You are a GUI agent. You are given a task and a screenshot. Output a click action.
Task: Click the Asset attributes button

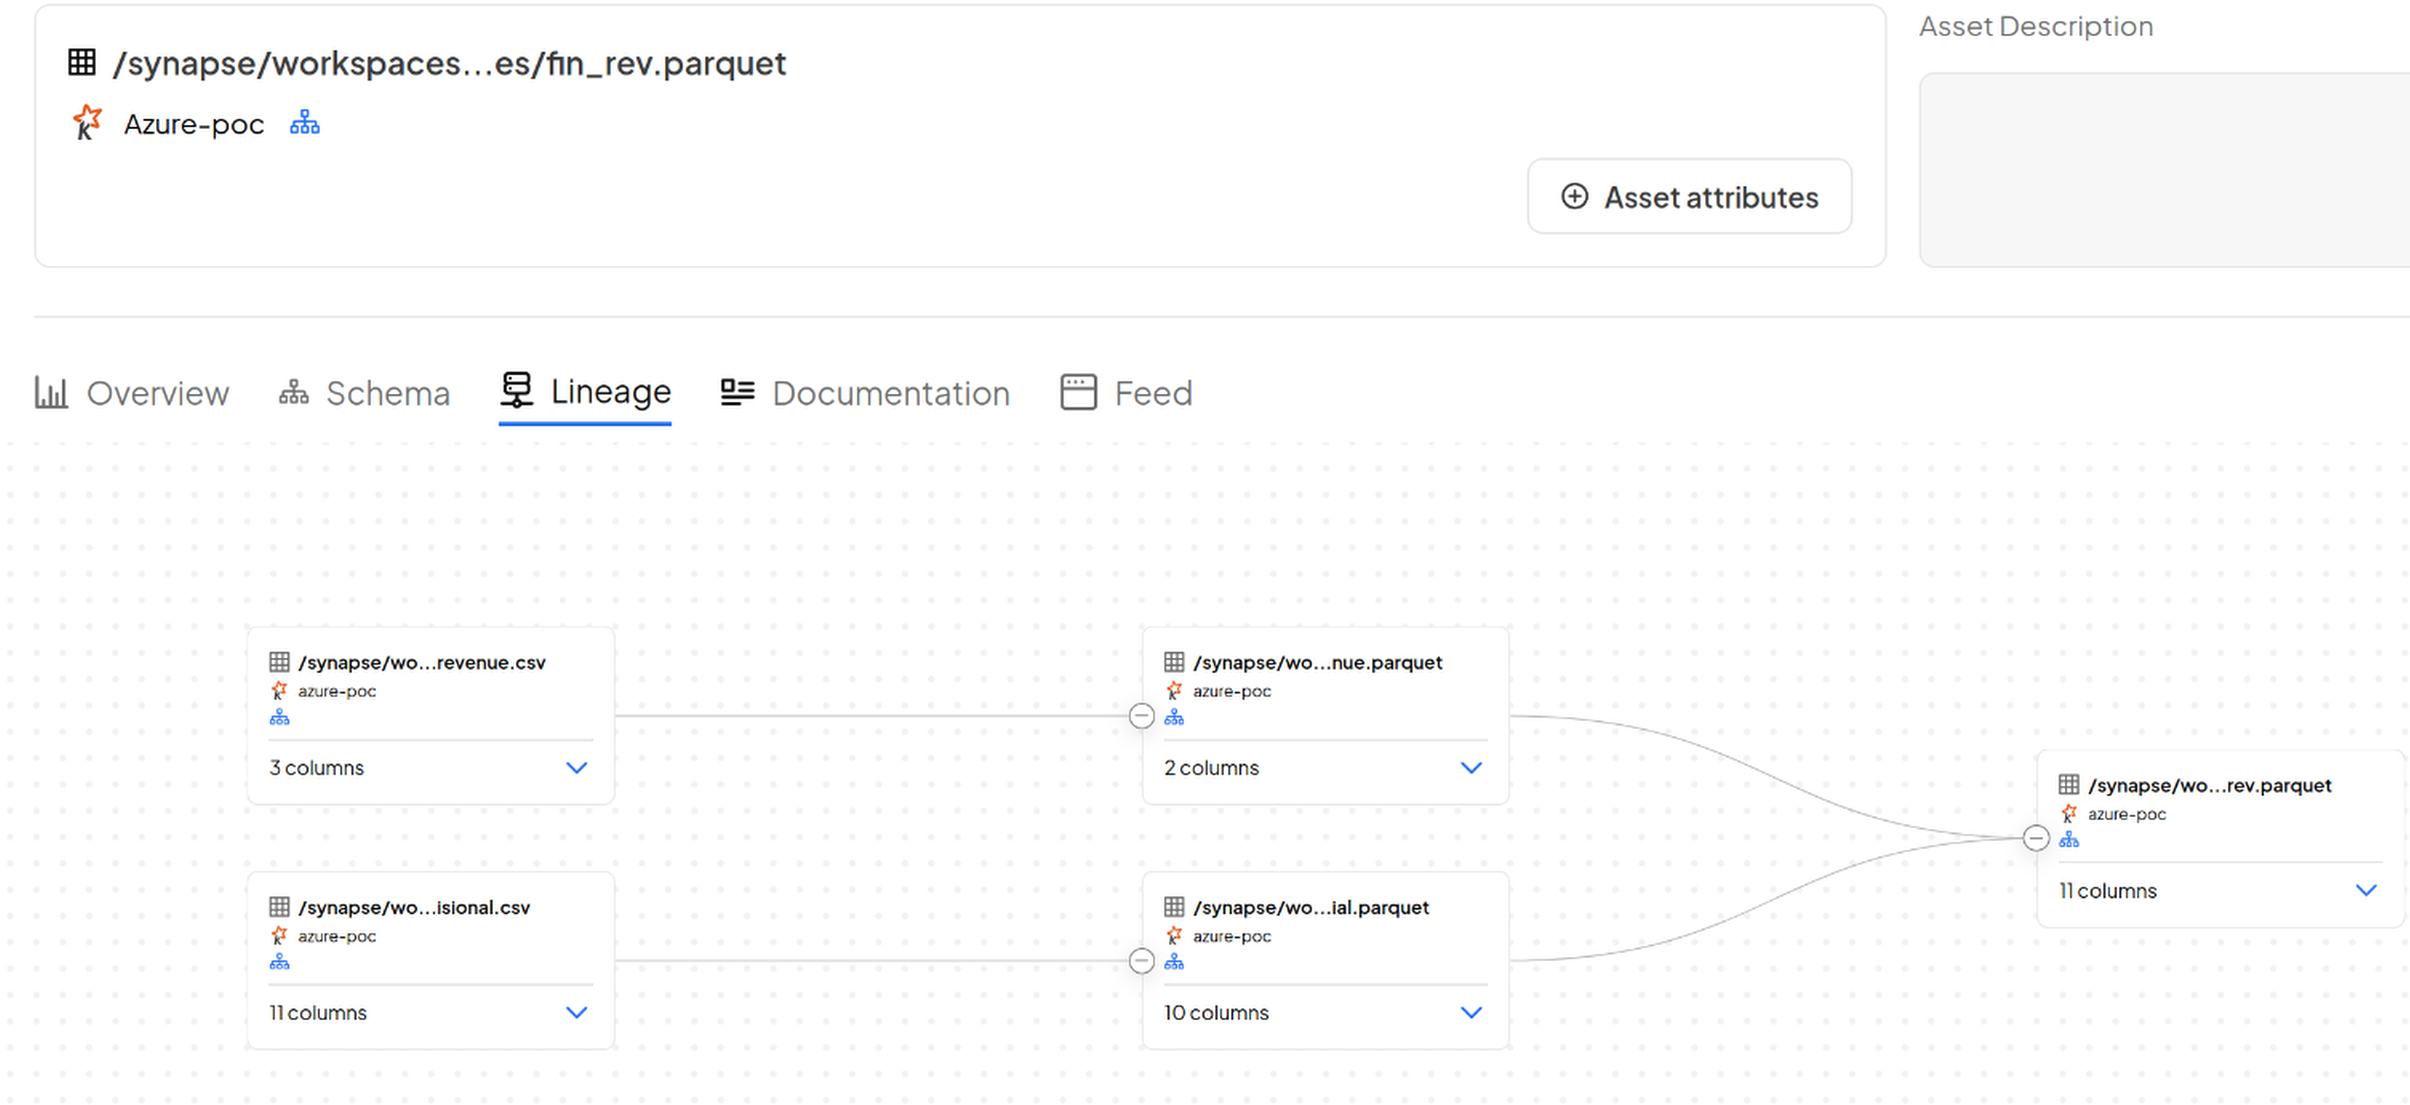coord(1689,197)
